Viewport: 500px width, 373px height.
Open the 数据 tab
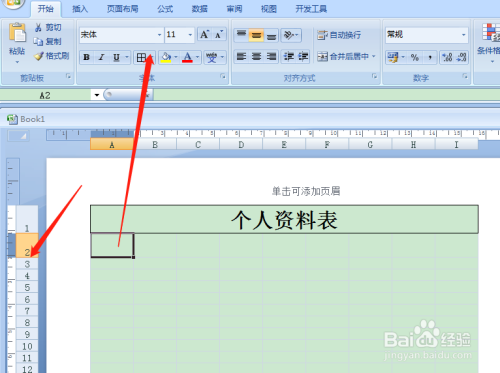(200, 9)
